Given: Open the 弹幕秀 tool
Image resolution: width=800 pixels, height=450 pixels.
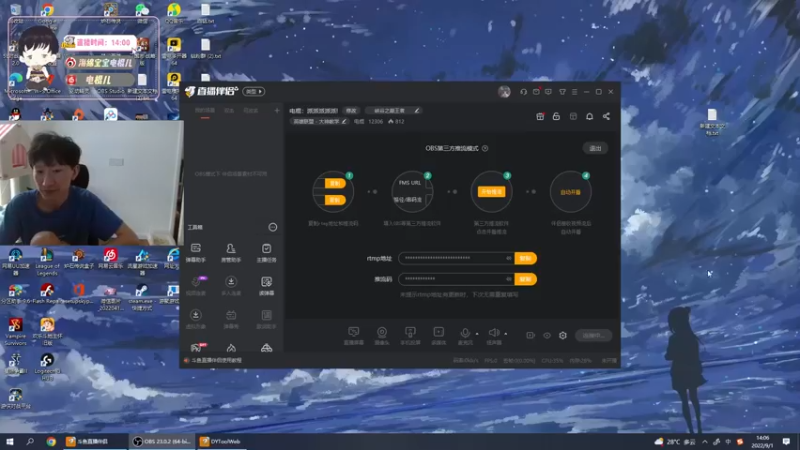Looking at the screenshot, I should point(231,319).
